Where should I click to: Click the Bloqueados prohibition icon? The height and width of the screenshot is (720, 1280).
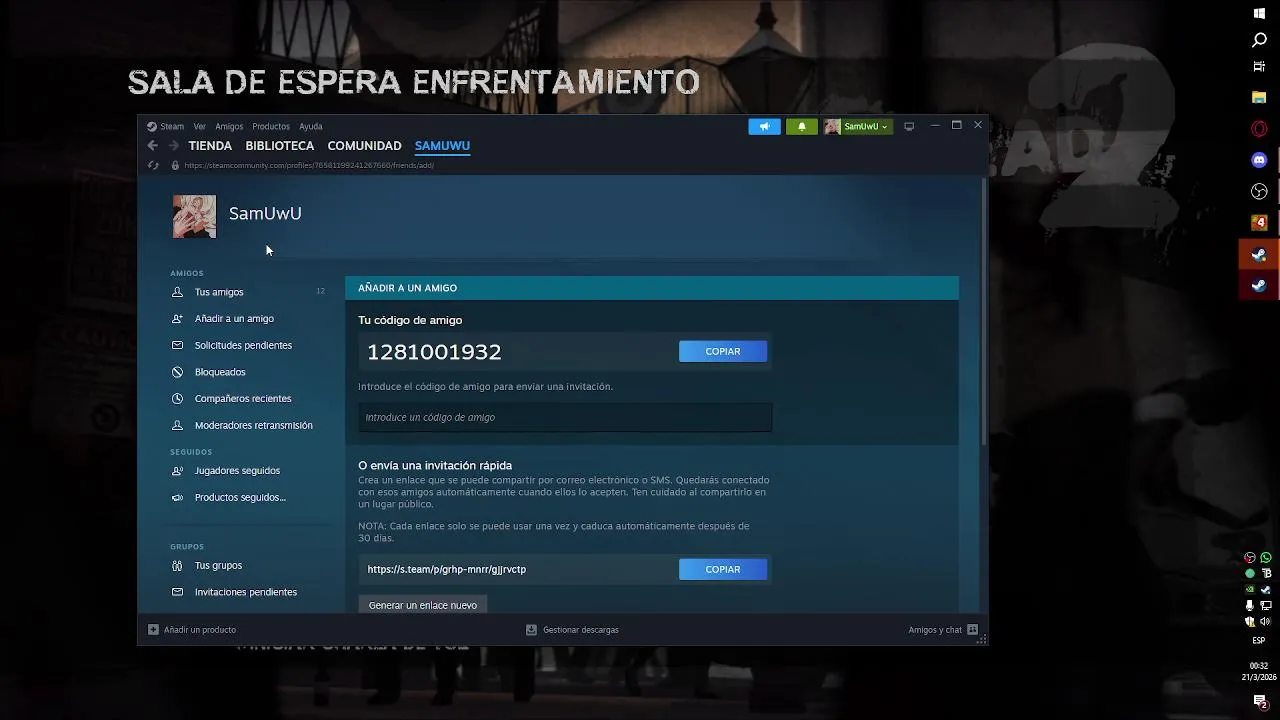[177, 372]
